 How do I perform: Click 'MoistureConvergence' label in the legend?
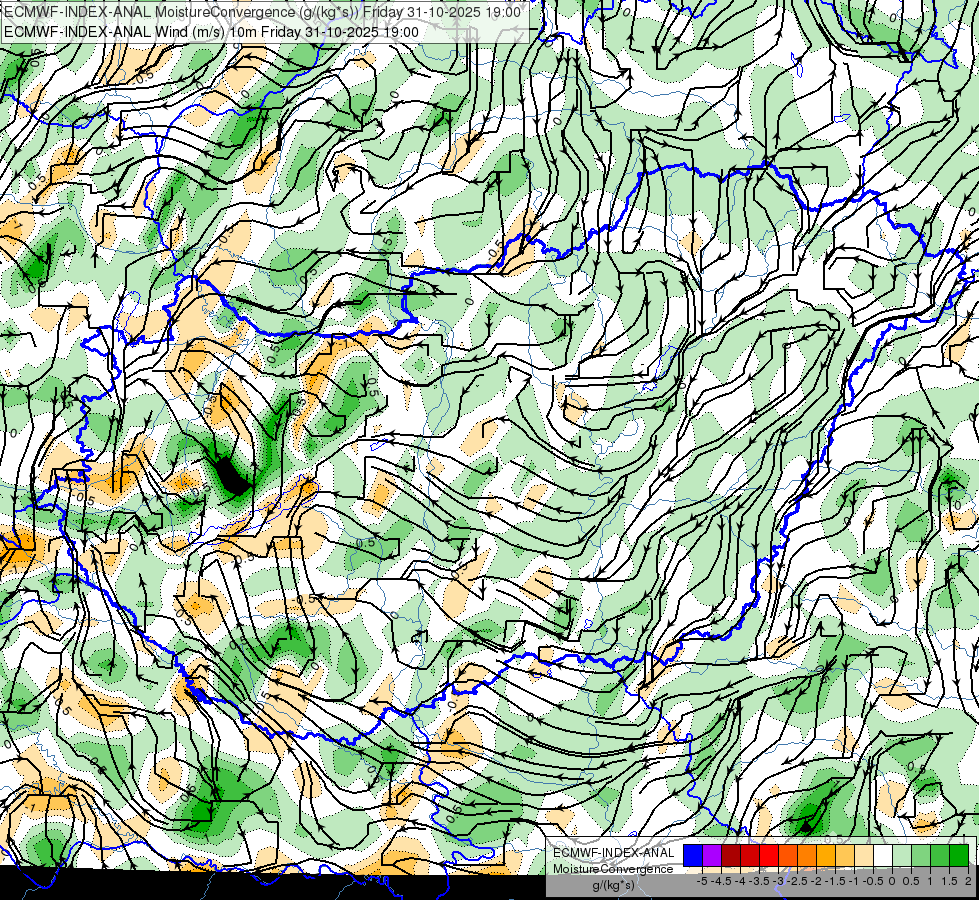pyautogui.click(x=613, y=869)
